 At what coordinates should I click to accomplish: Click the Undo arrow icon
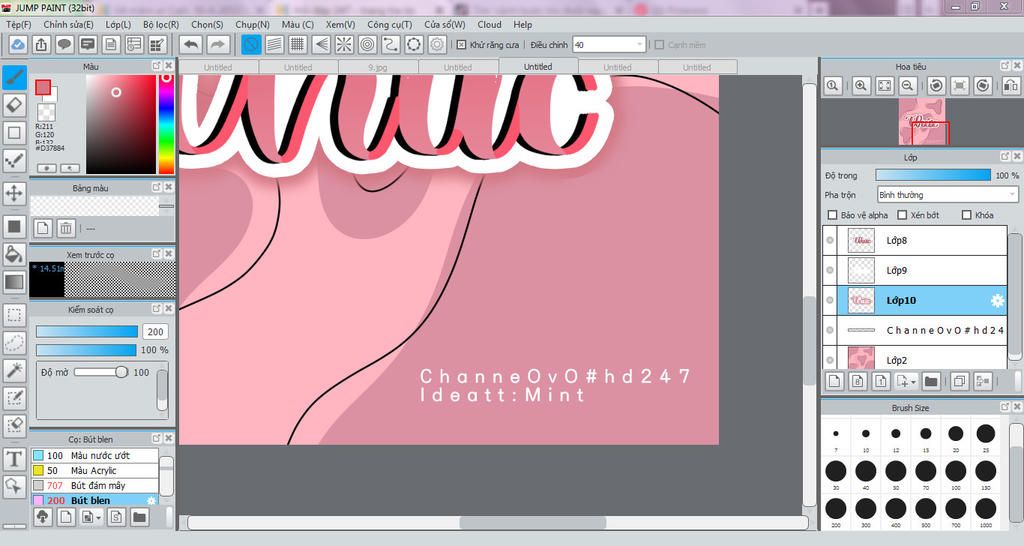coord(191,44)
